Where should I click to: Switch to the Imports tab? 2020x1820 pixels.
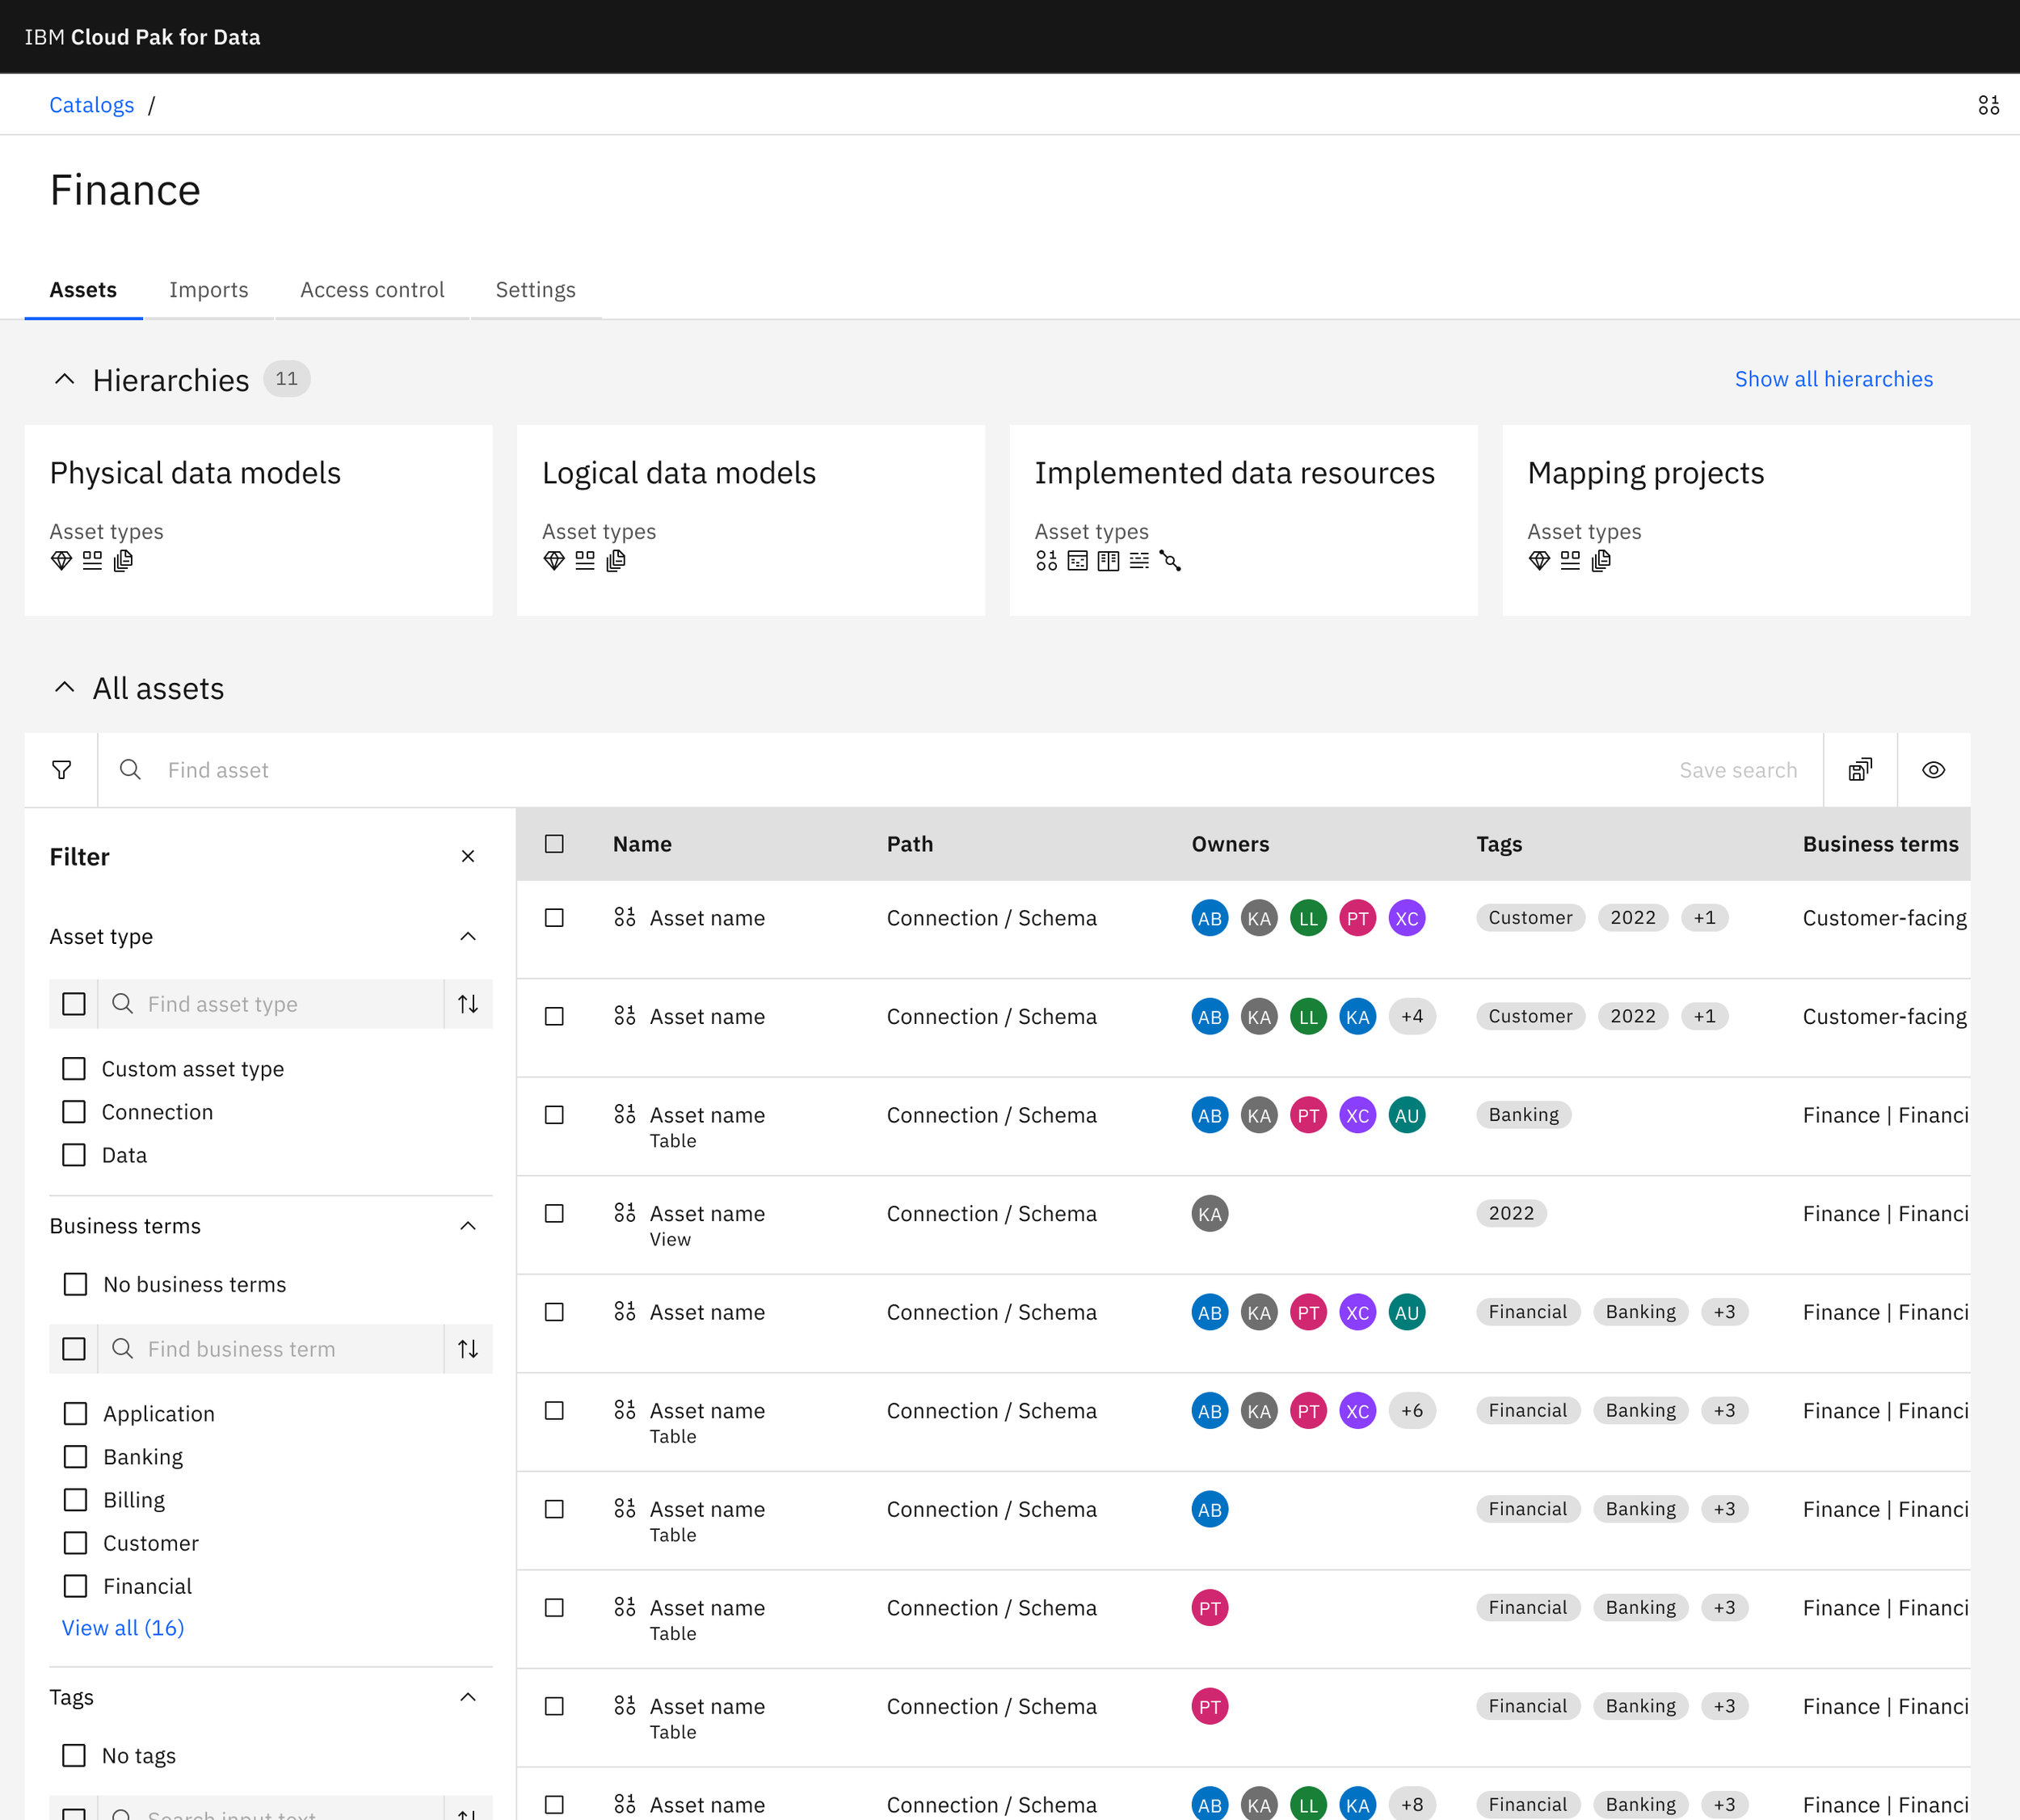pos(208,290)
